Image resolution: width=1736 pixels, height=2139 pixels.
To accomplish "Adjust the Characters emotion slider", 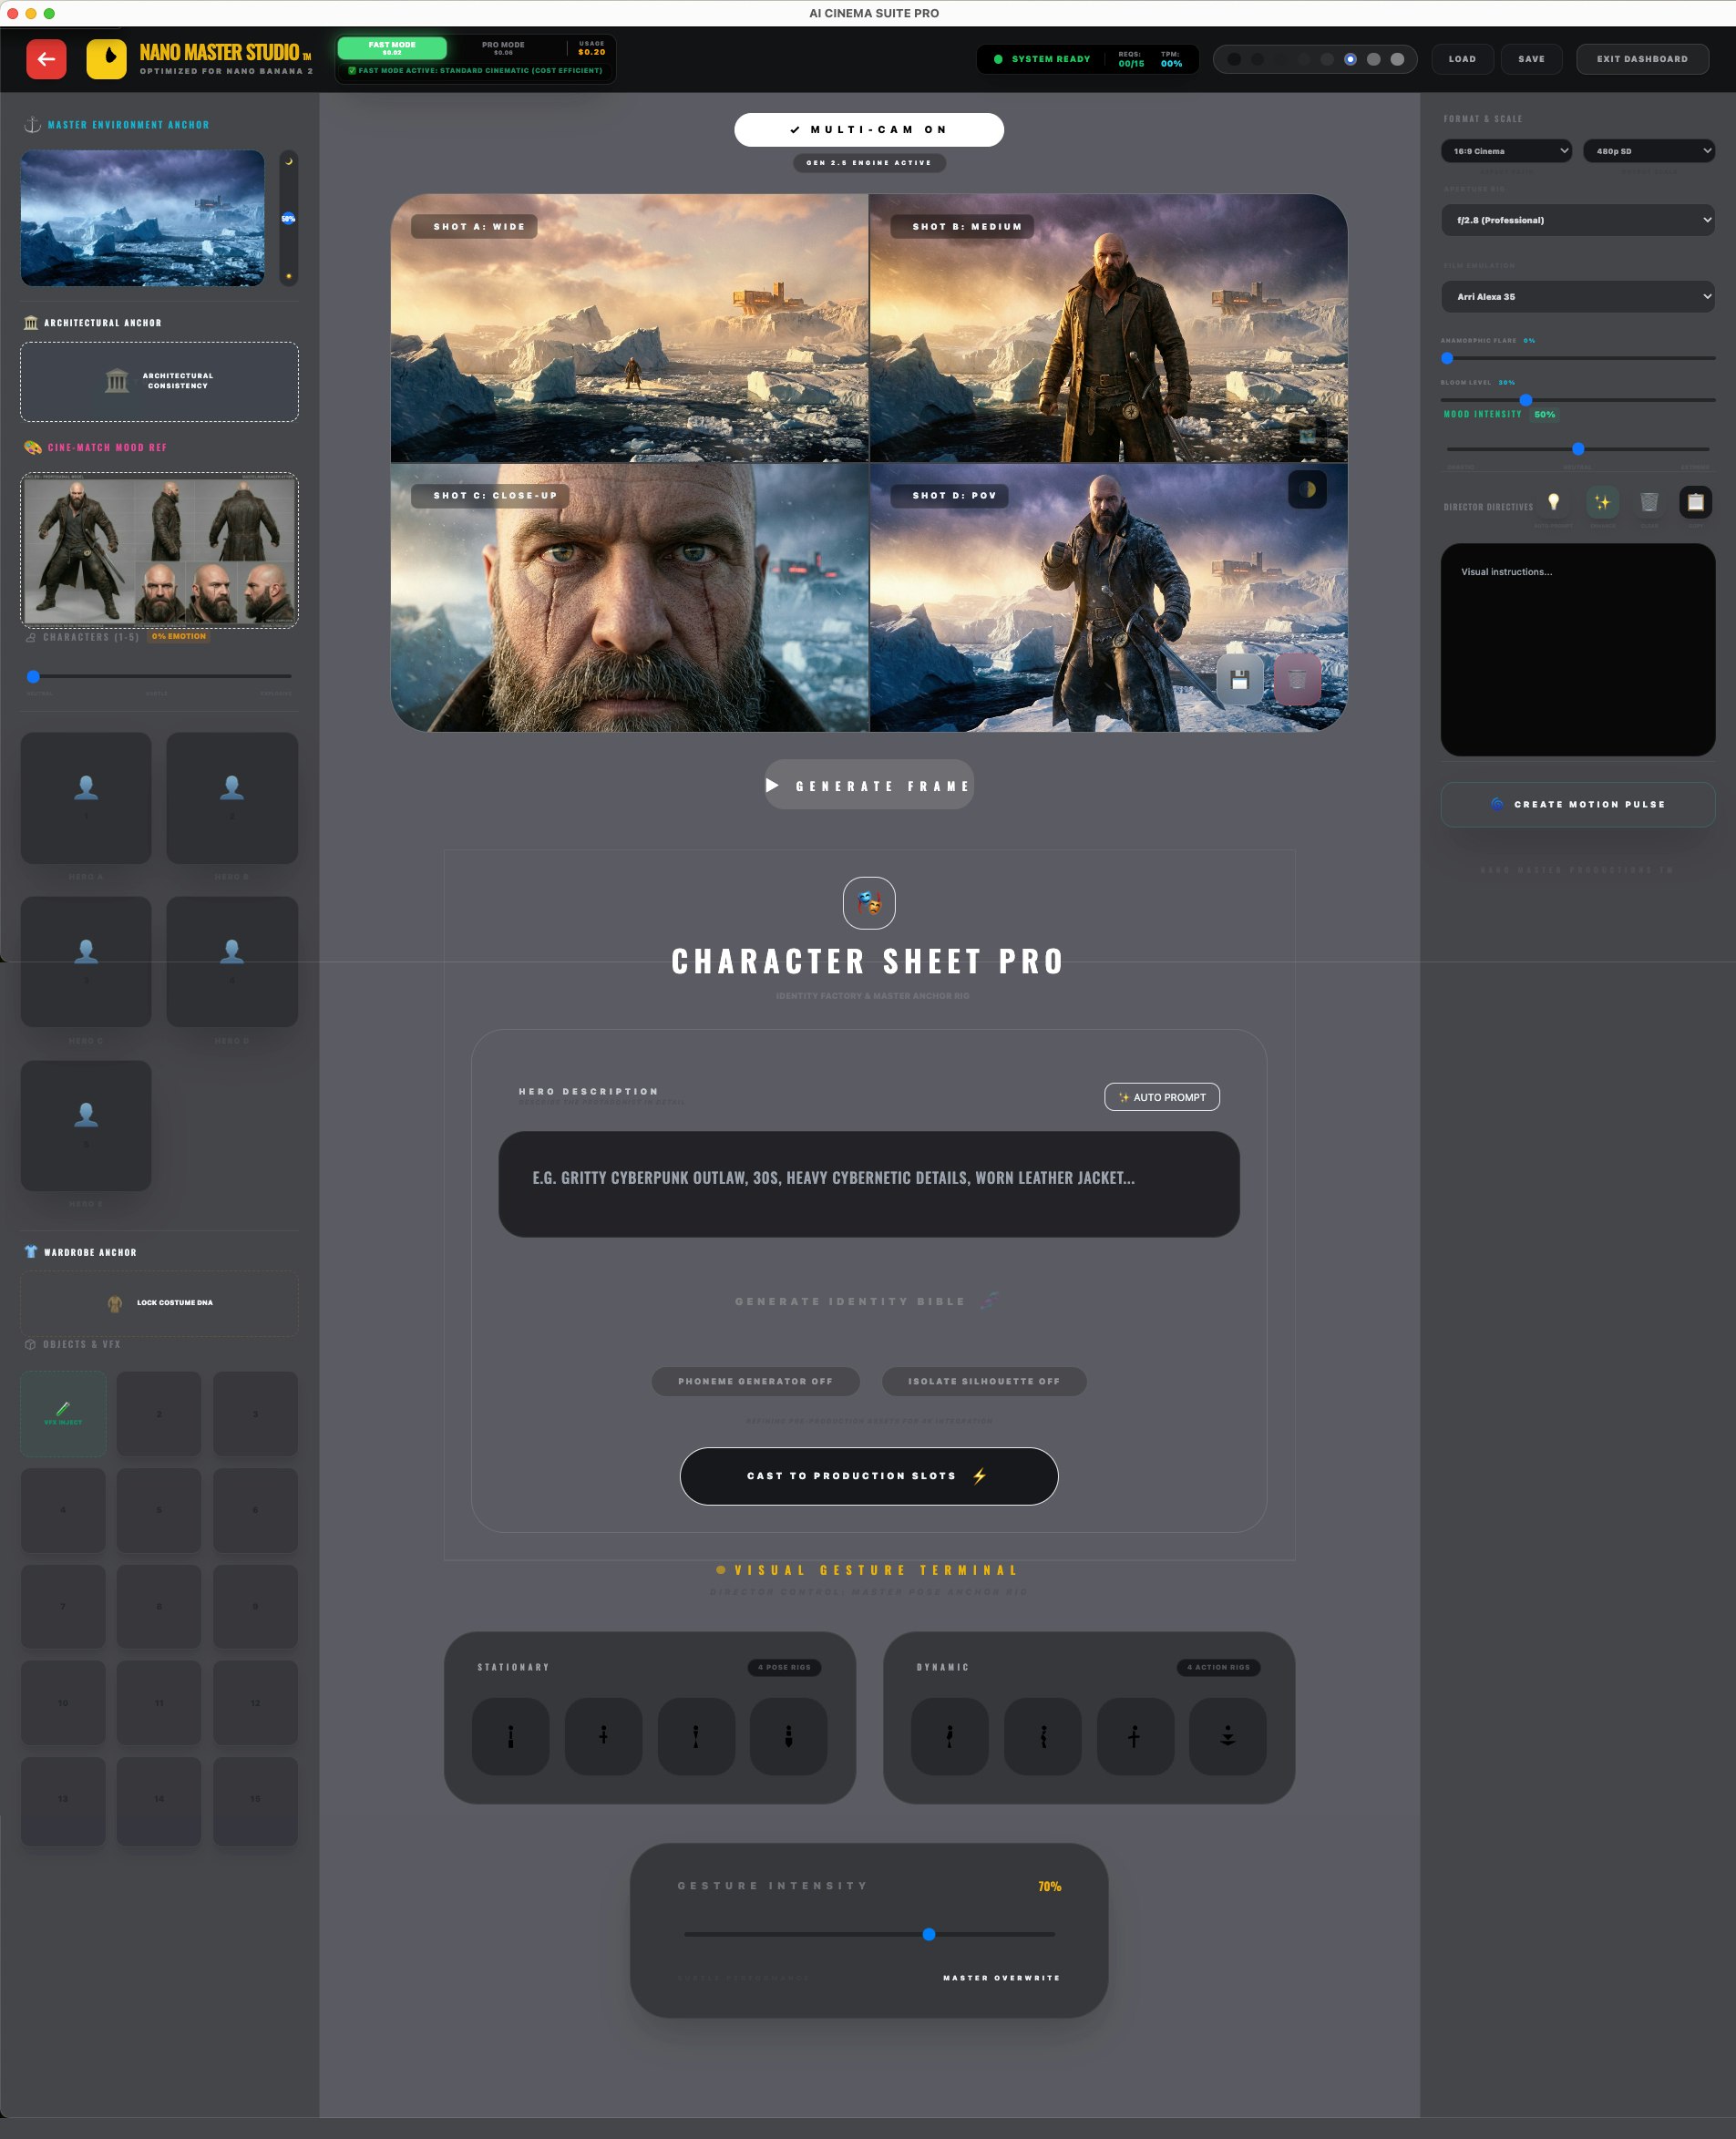I will point(159,676).
